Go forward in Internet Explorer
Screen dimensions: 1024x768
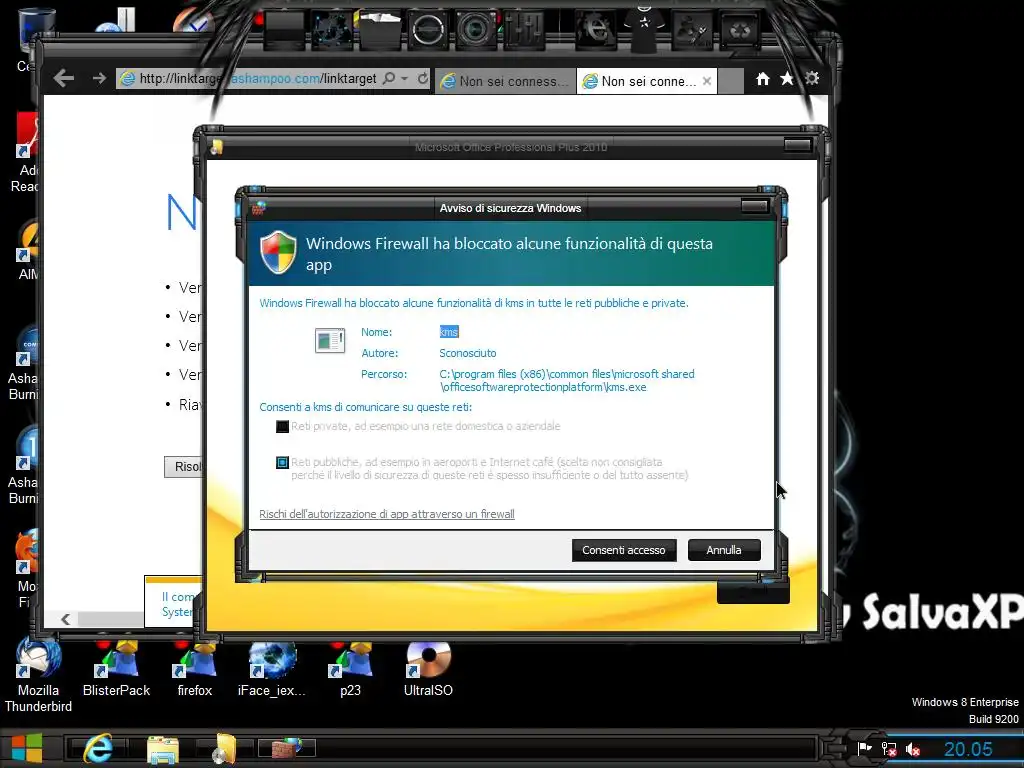99,78
